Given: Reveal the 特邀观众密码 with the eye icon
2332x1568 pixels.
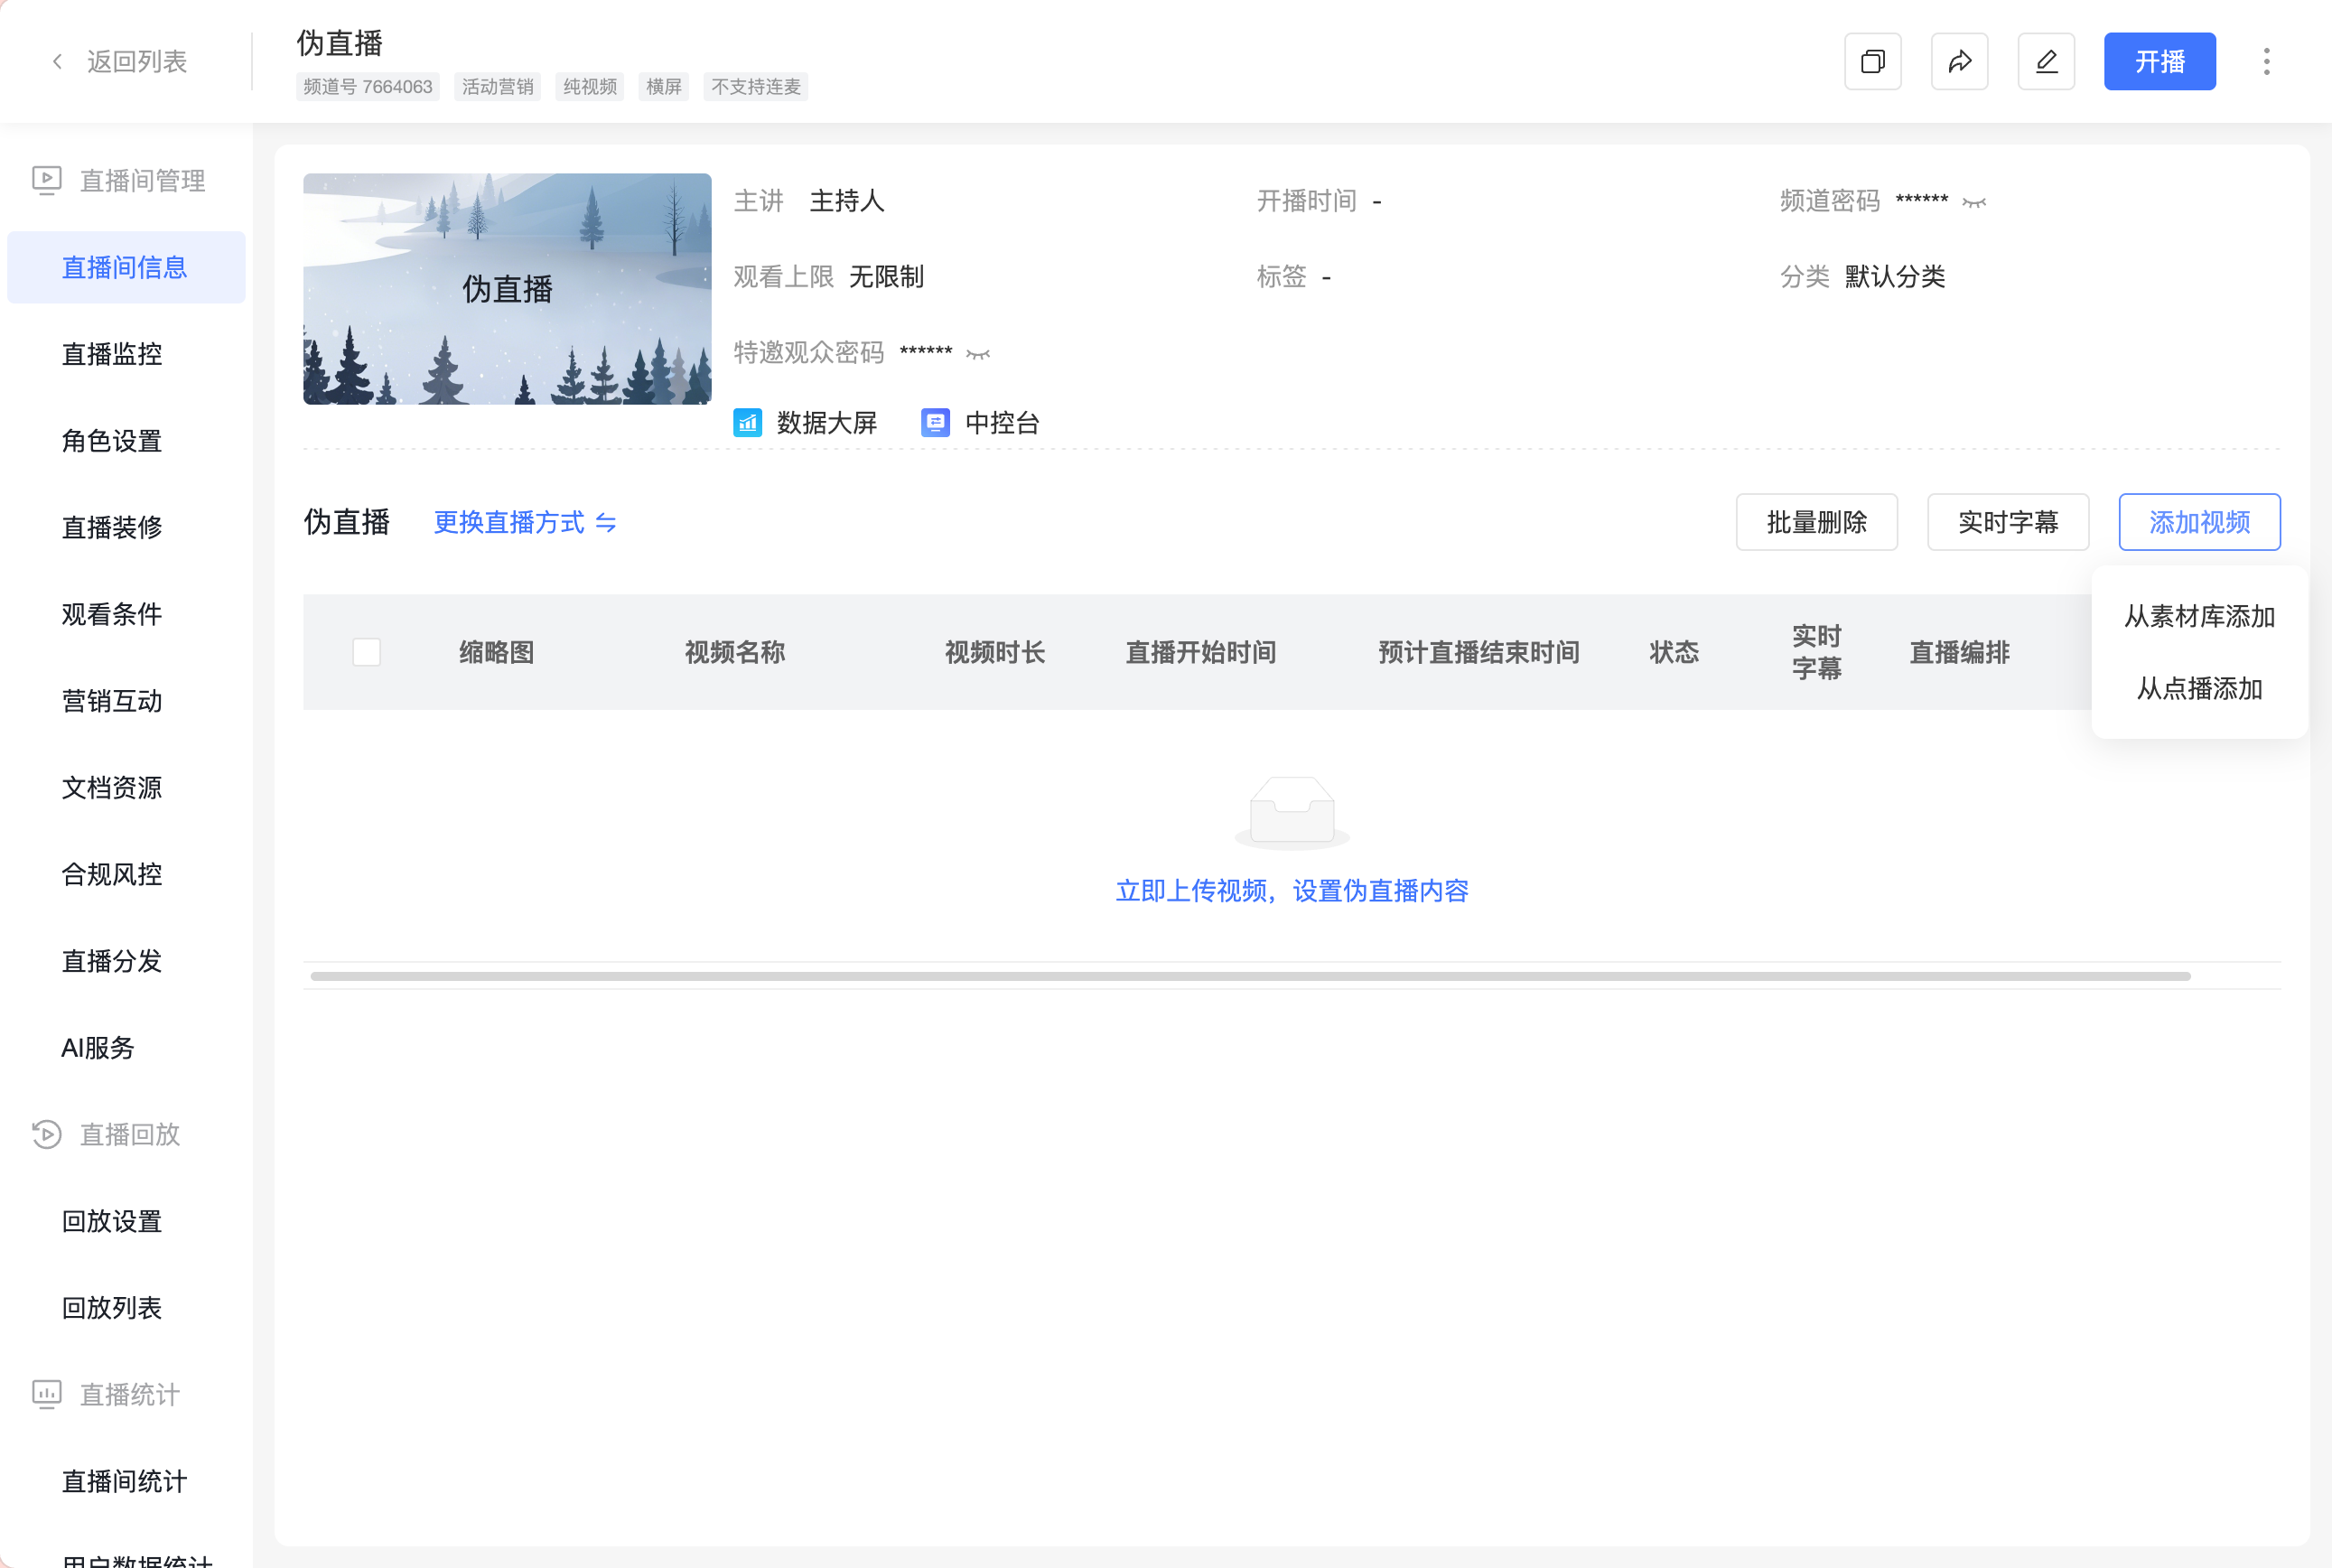Looking at the screenshot, I should click(978, 354).
